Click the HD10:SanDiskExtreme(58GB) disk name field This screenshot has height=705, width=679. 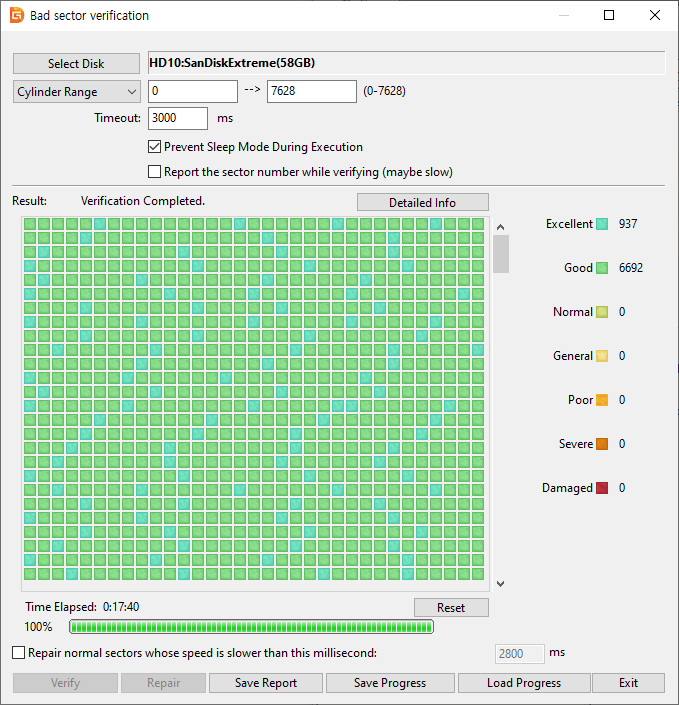coord(407,63)
